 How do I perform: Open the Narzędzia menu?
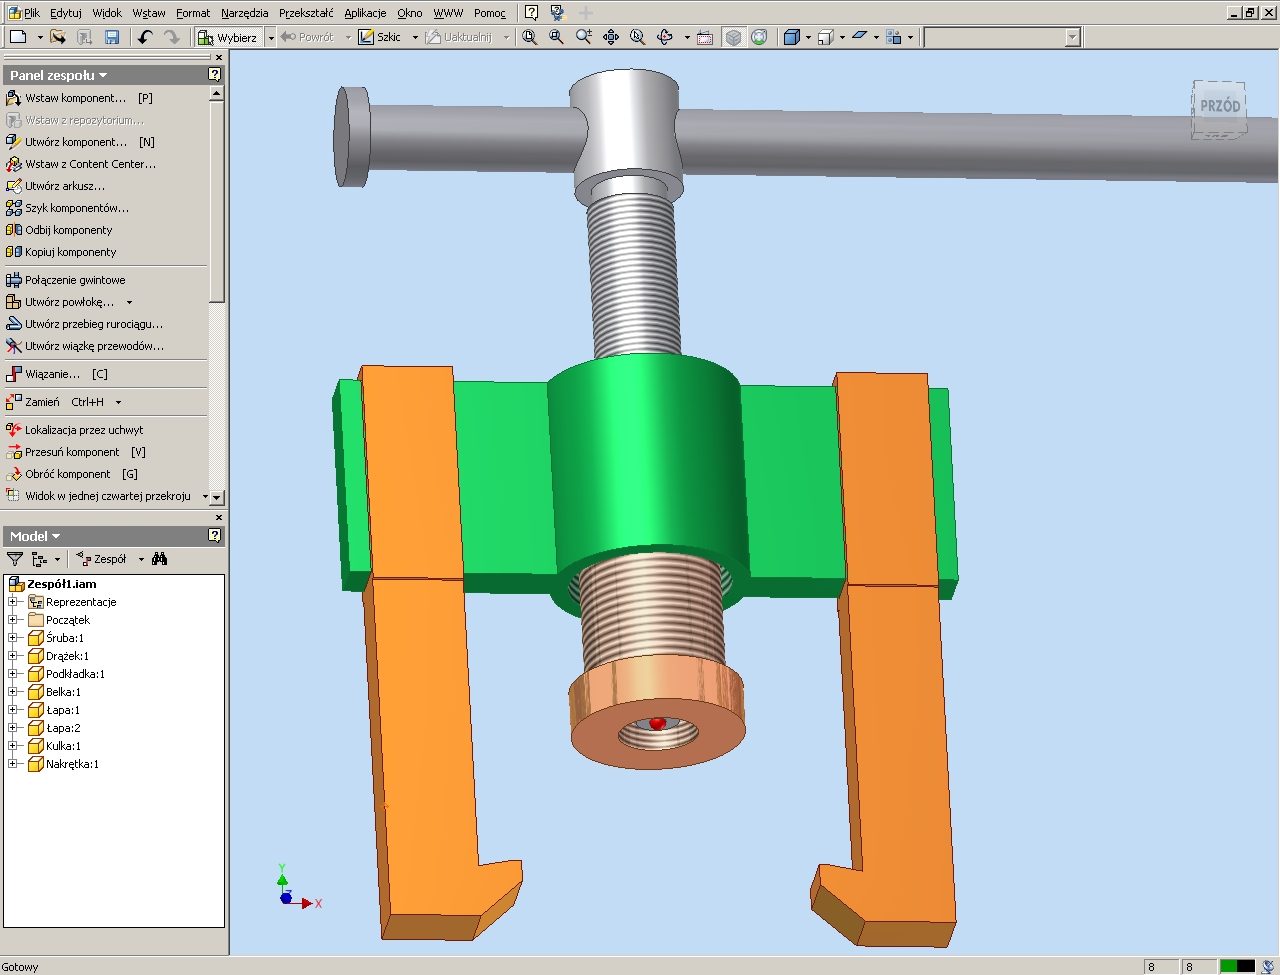245,13
